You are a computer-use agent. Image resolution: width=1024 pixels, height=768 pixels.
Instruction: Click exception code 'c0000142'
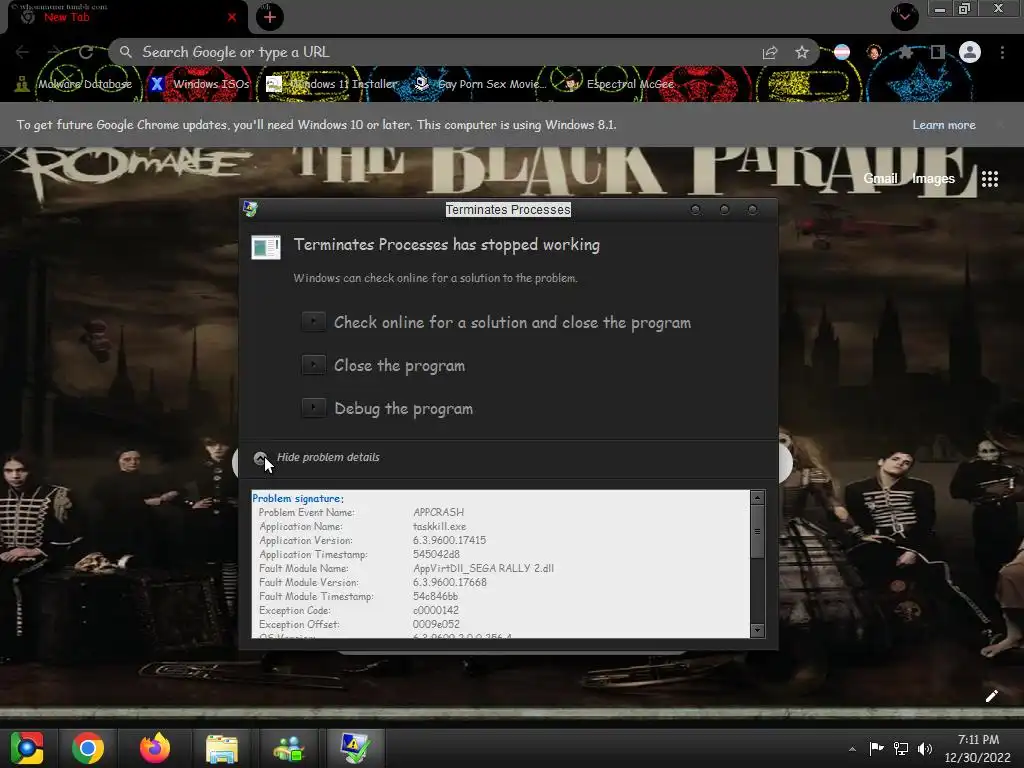[436, 610]
